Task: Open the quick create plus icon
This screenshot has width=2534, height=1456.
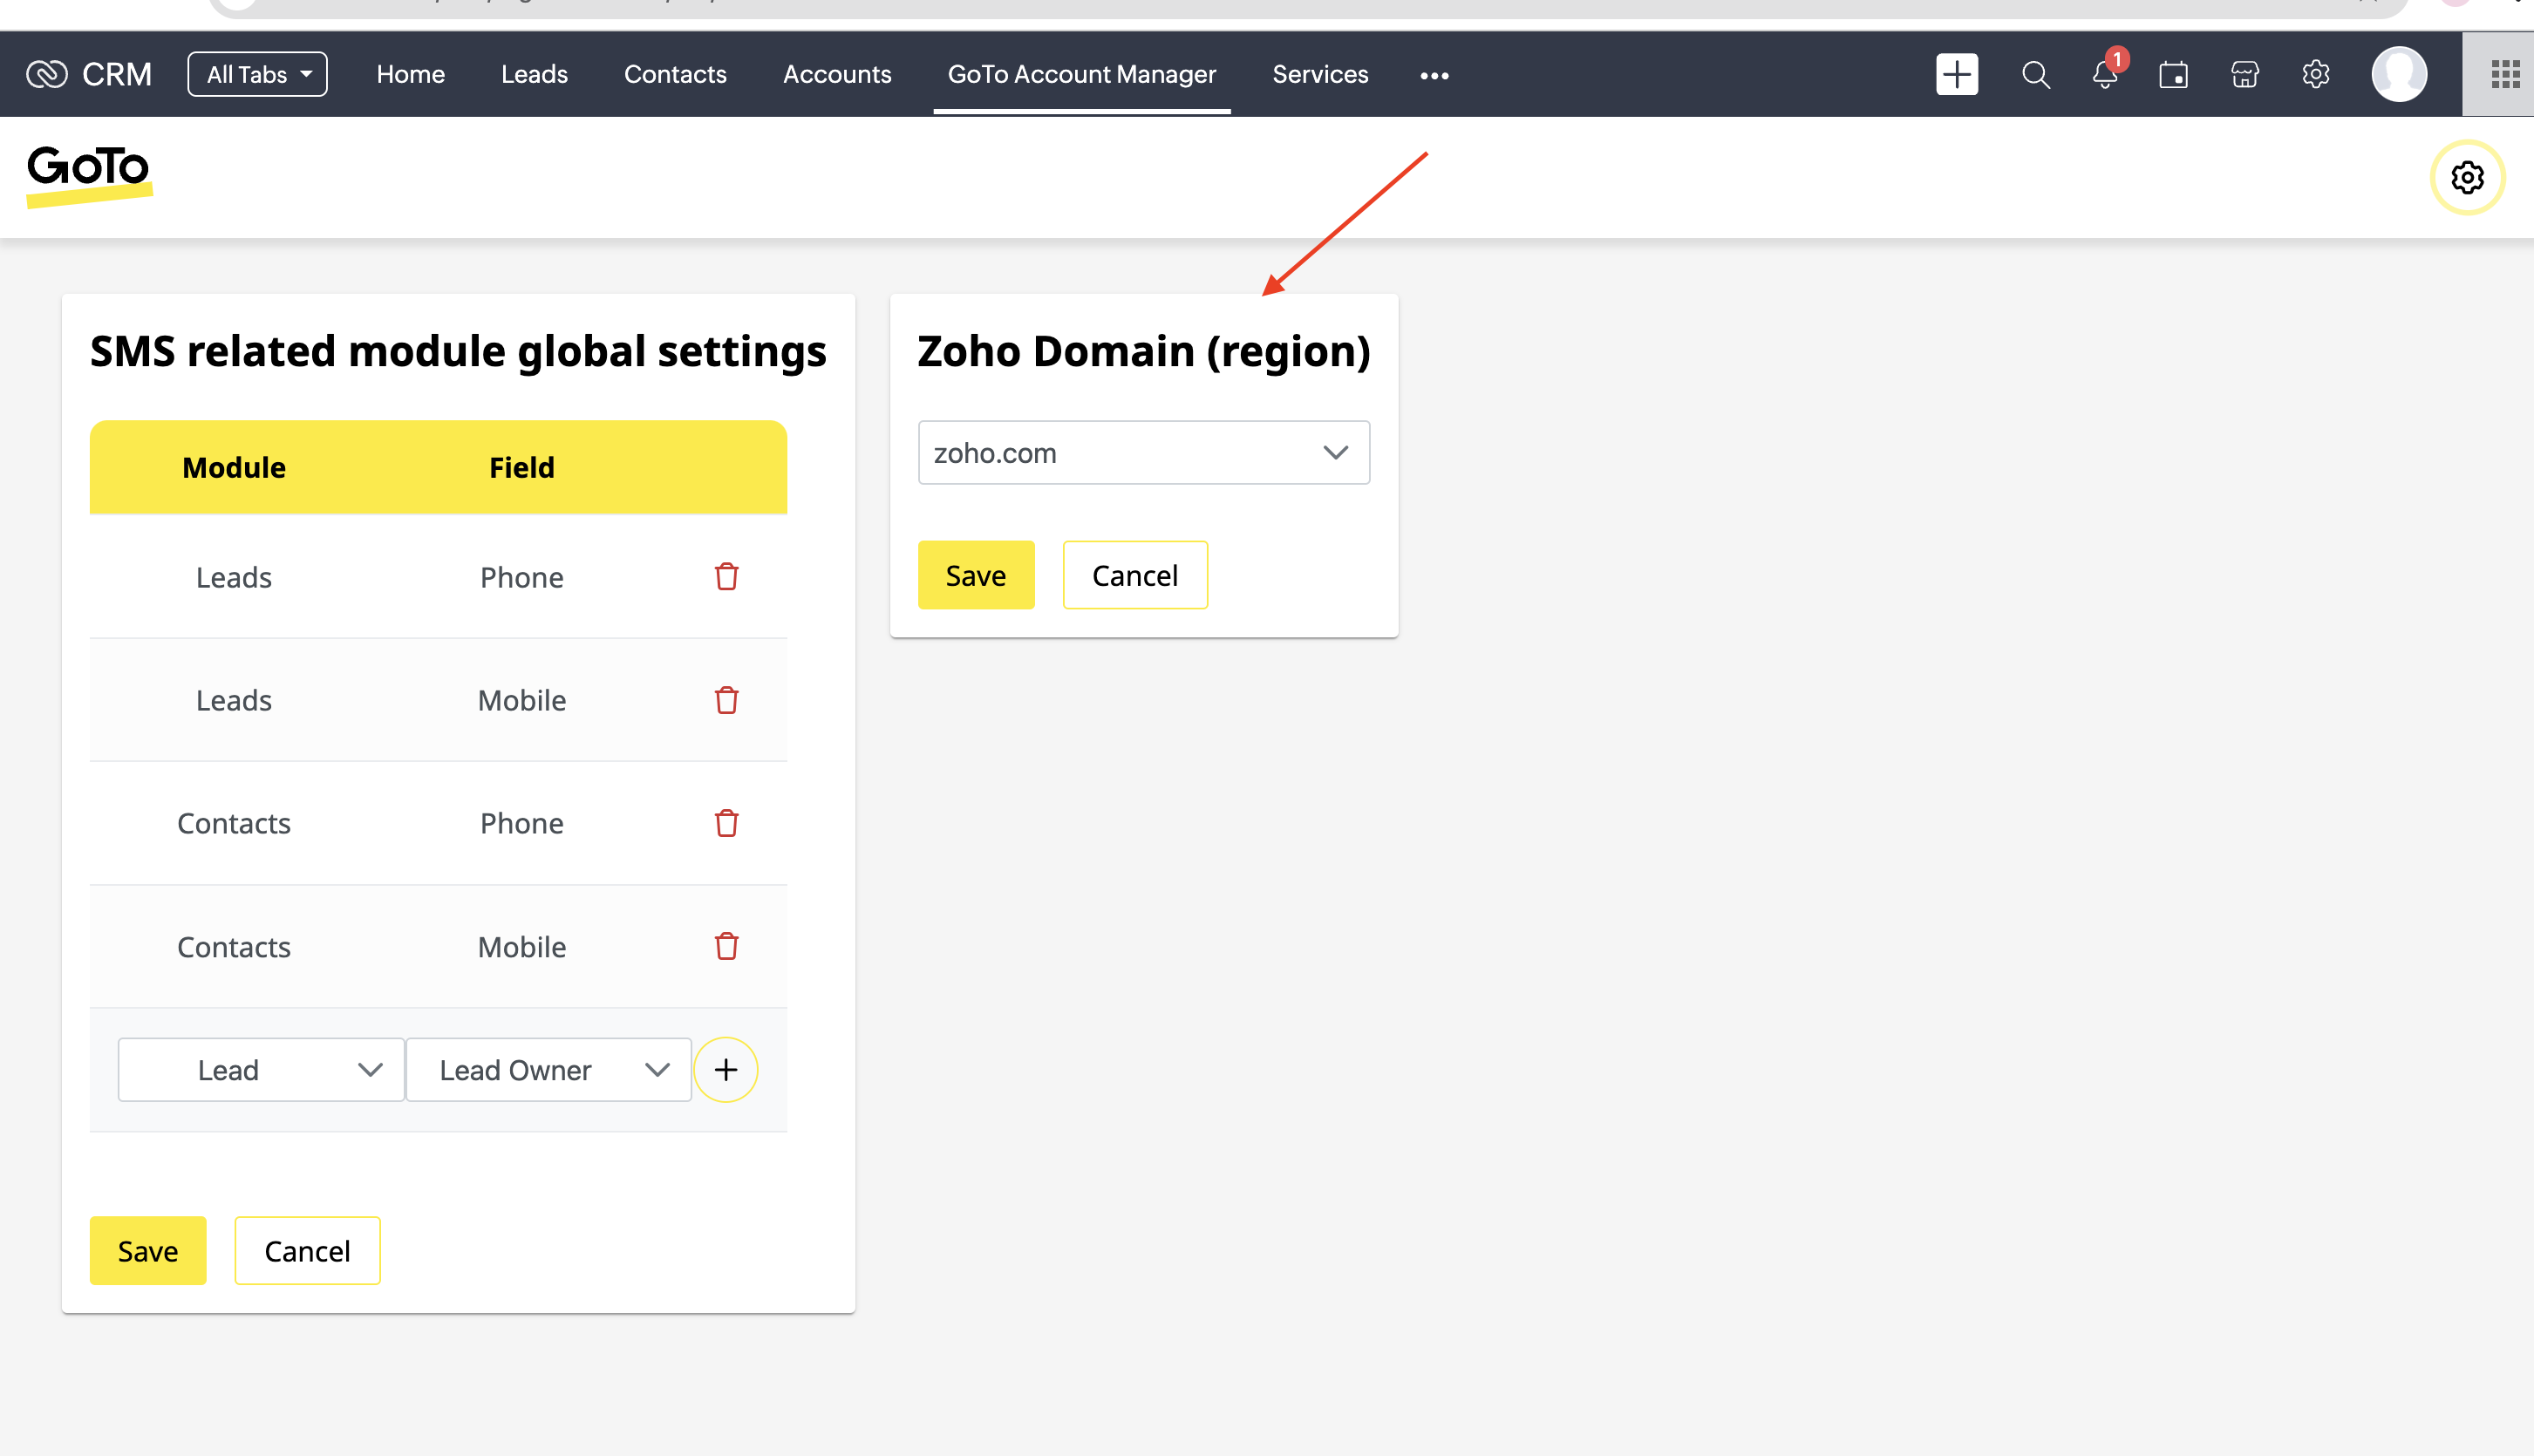Action: [x=1956, y=74]
